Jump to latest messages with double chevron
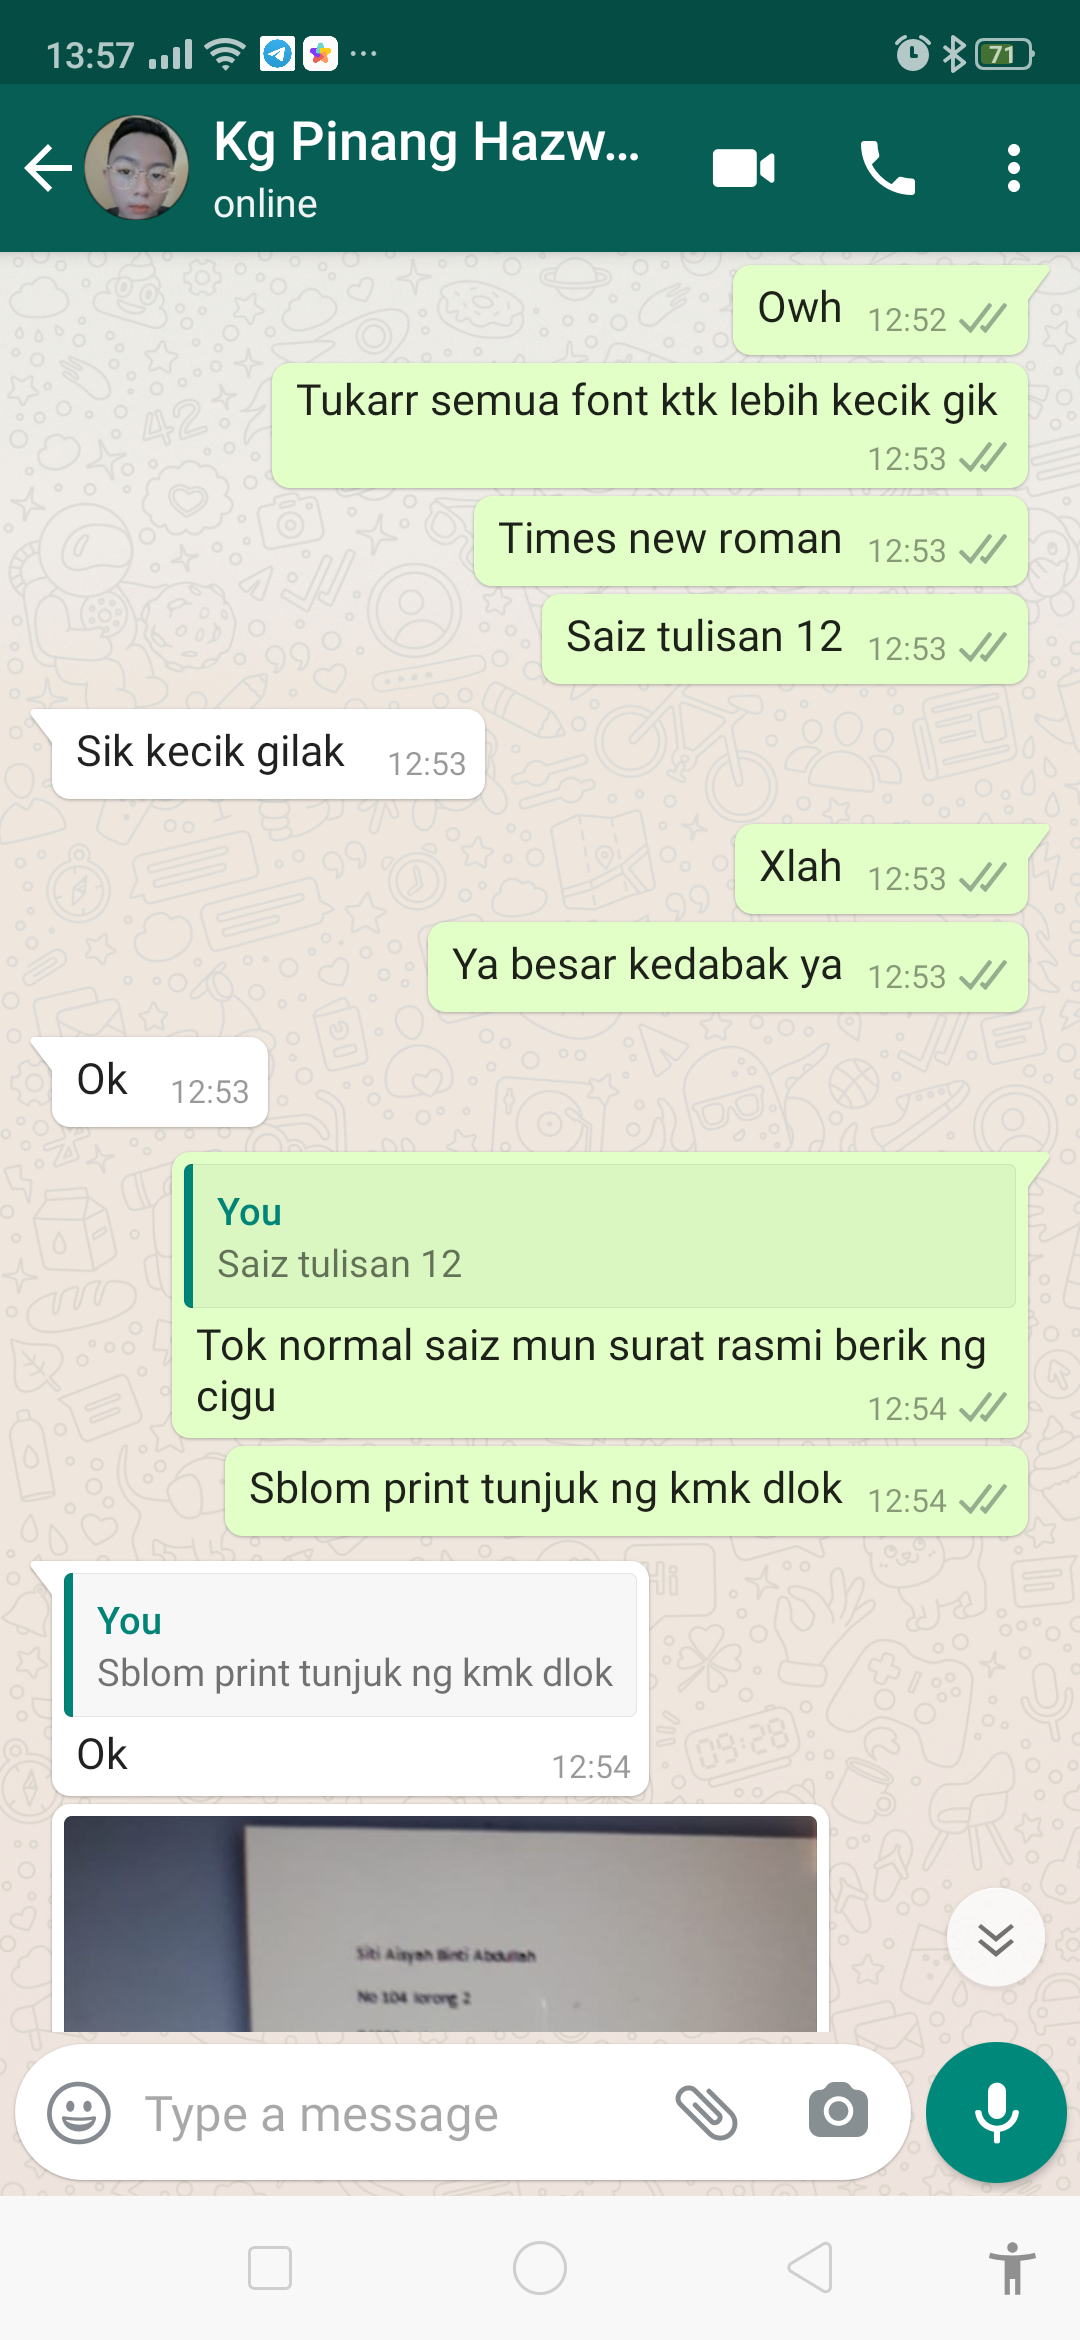This screenshot has height=2340, width=1080. click(996, 1938)
